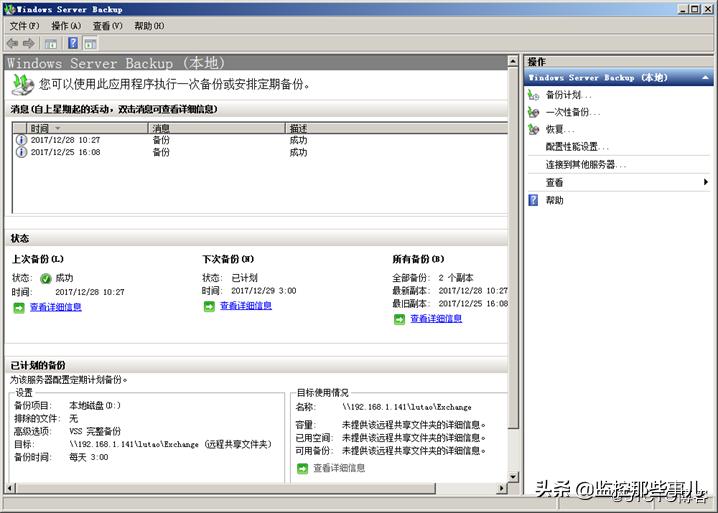Image resolution: width=718 pixels, height=513 pixels.
Task: Click the 帮助 question-mark icon in the action pane
Action: 533,200
